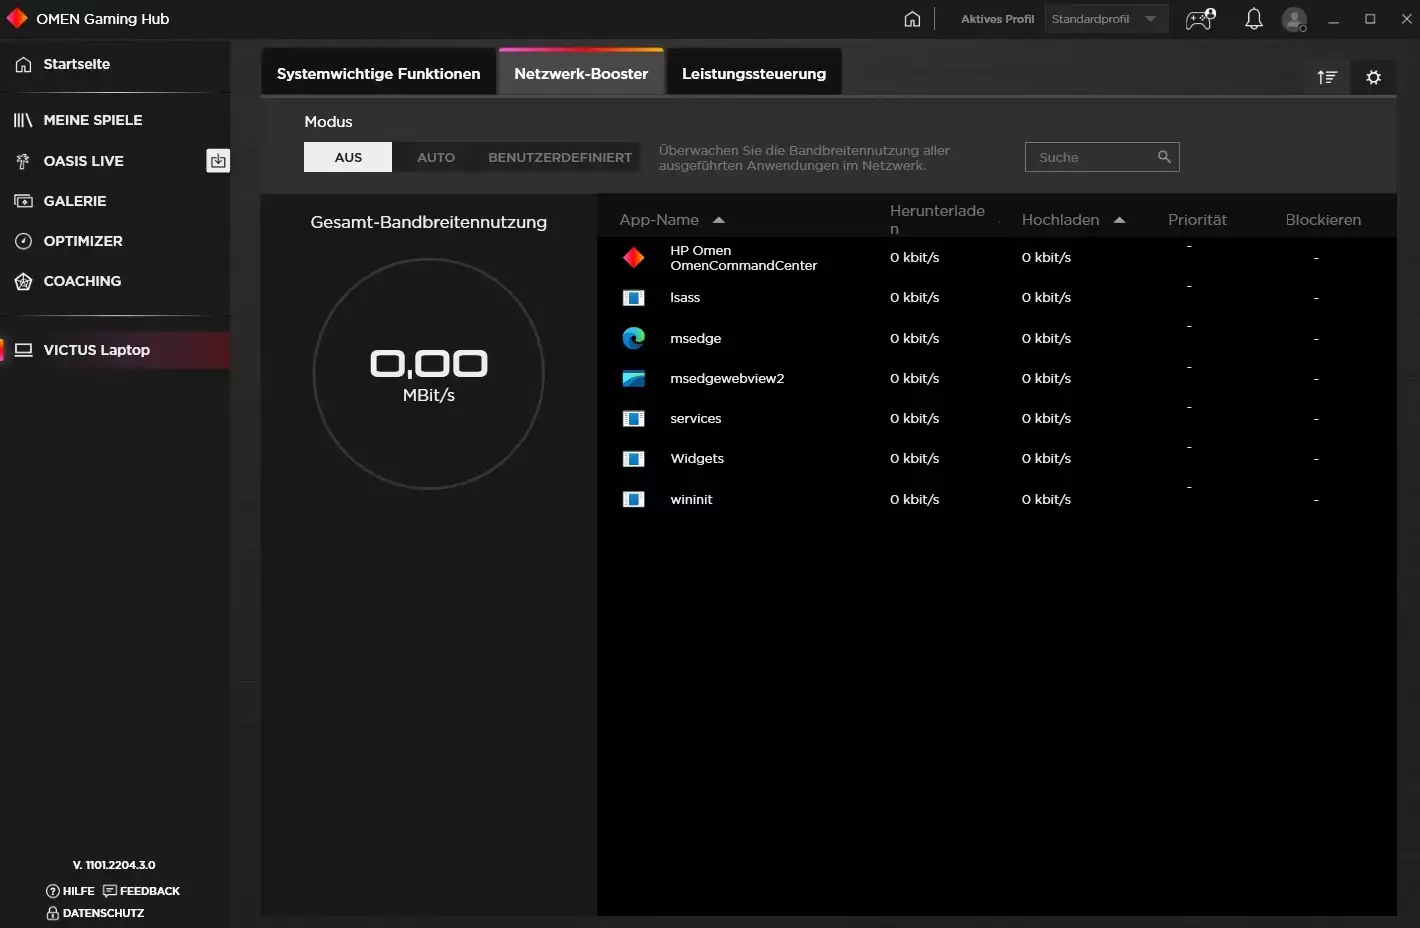Click the wininit process icon

pyautogui.click(x=633, y=499)
